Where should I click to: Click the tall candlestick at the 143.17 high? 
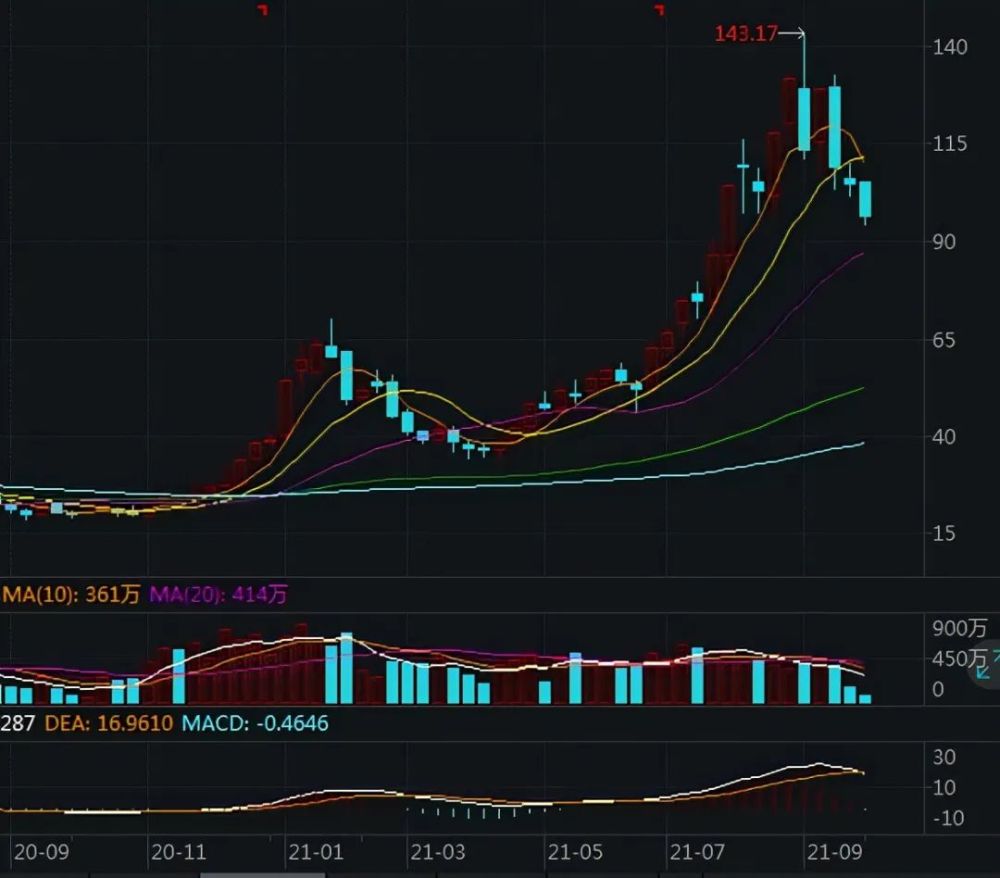tap(804, 96)
